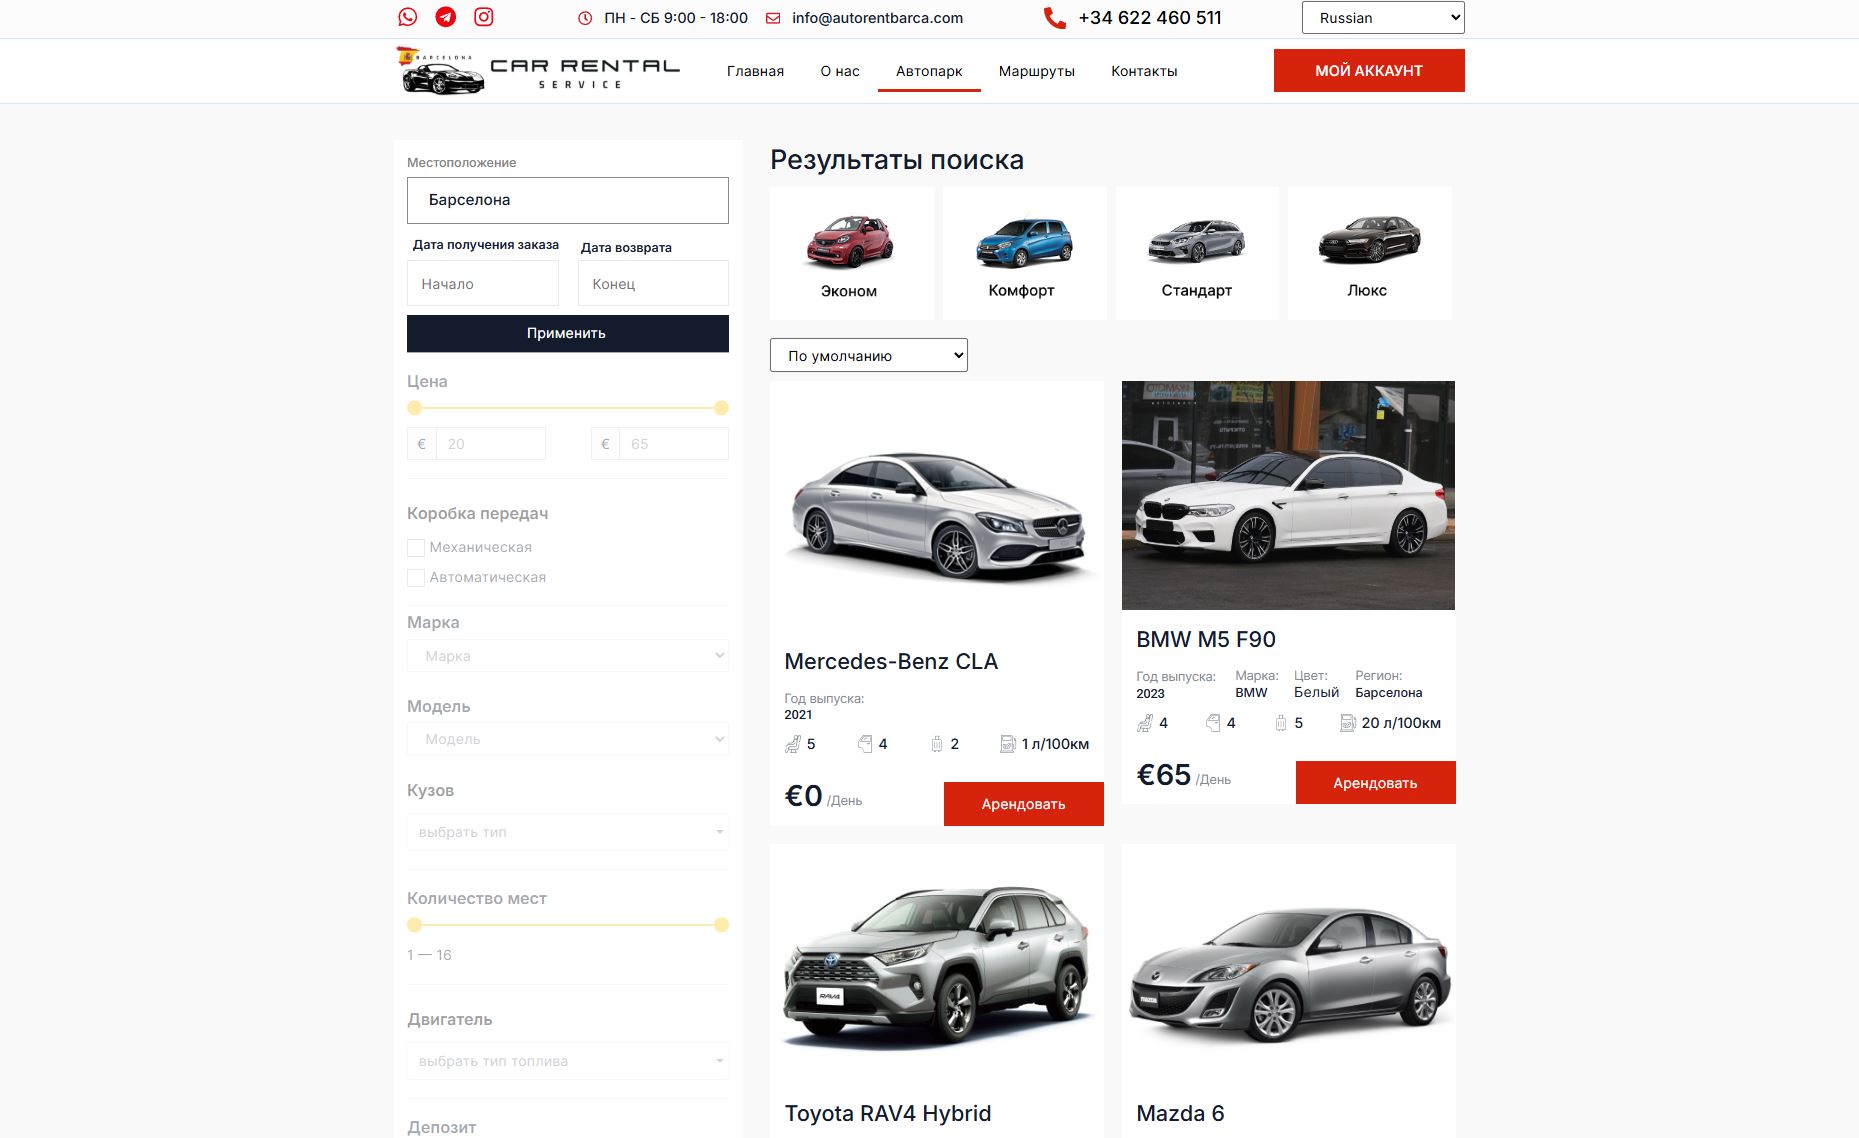Click the МОЙ АККАУНТ button
The width and height of the screenshot is (1859, 1138).
pos(1369,70)
